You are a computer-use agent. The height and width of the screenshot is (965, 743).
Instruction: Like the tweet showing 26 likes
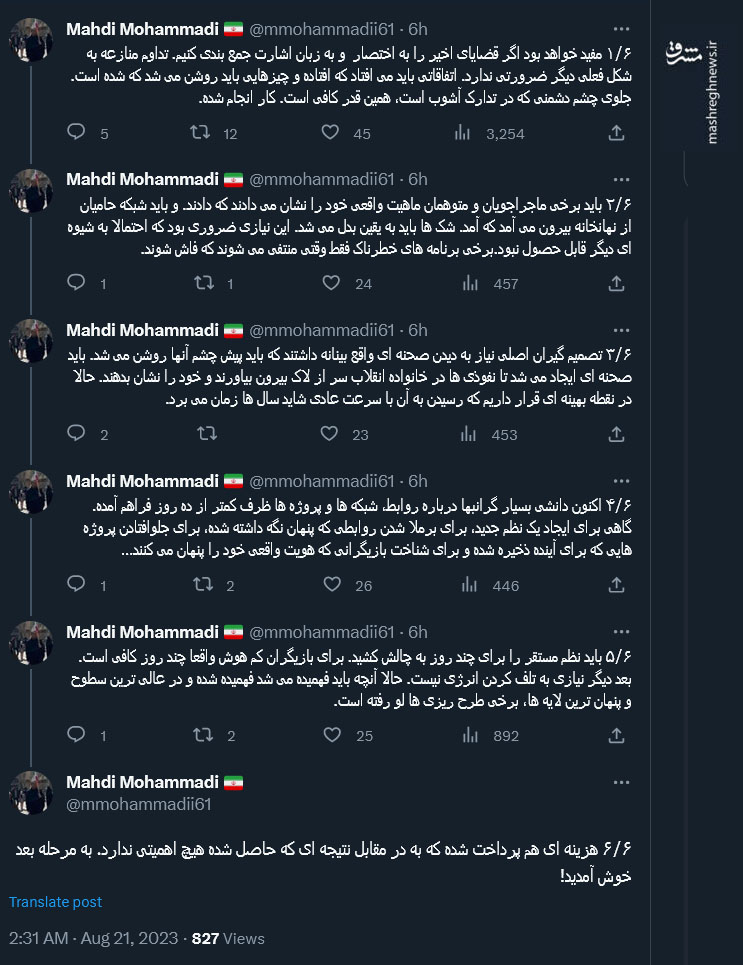pyautogui.click(x=330, y=585)
